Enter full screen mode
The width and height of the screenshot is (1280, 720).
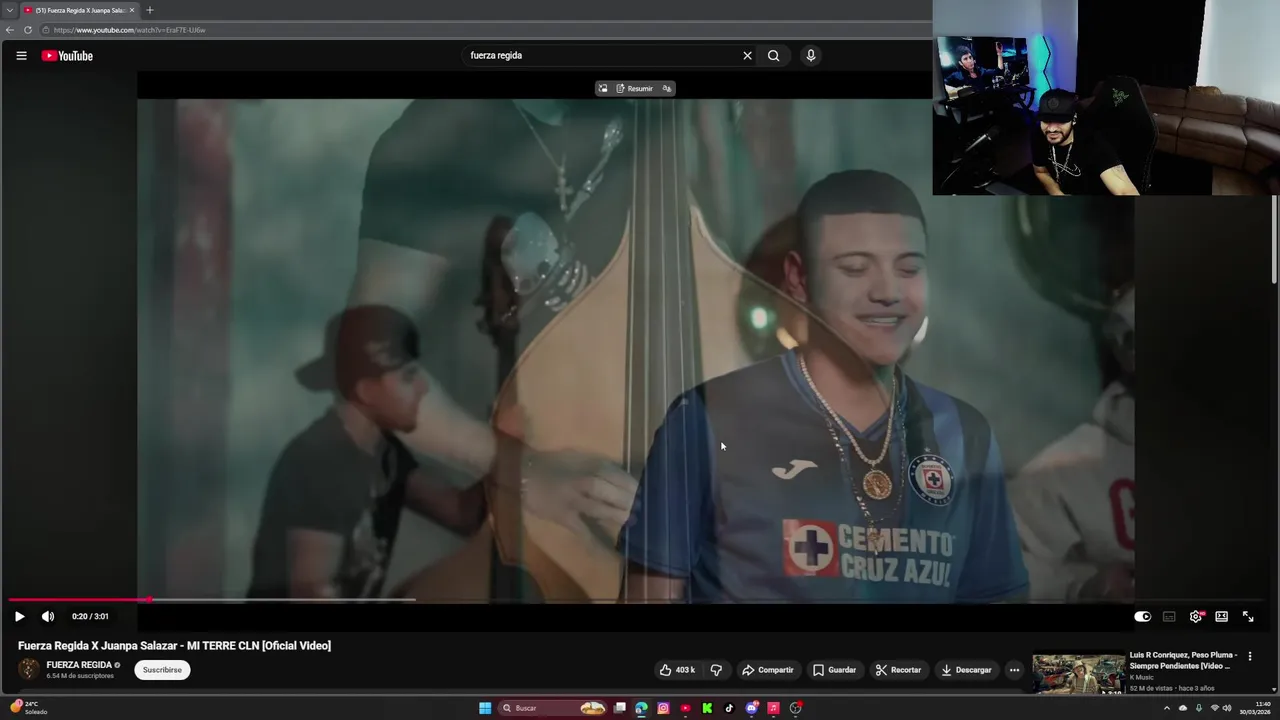point(1248,616)
